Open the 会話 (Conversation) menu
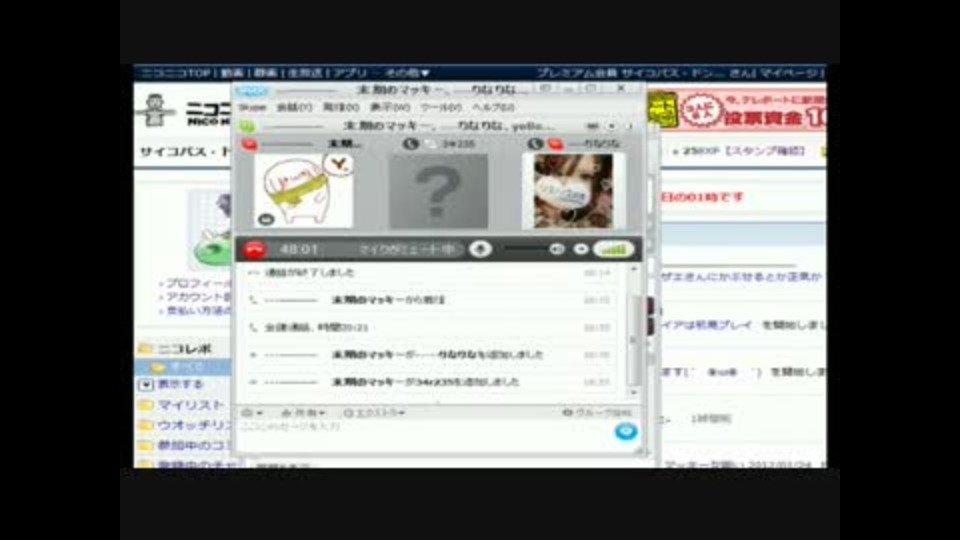960x540 pixels. pos(294,107)
